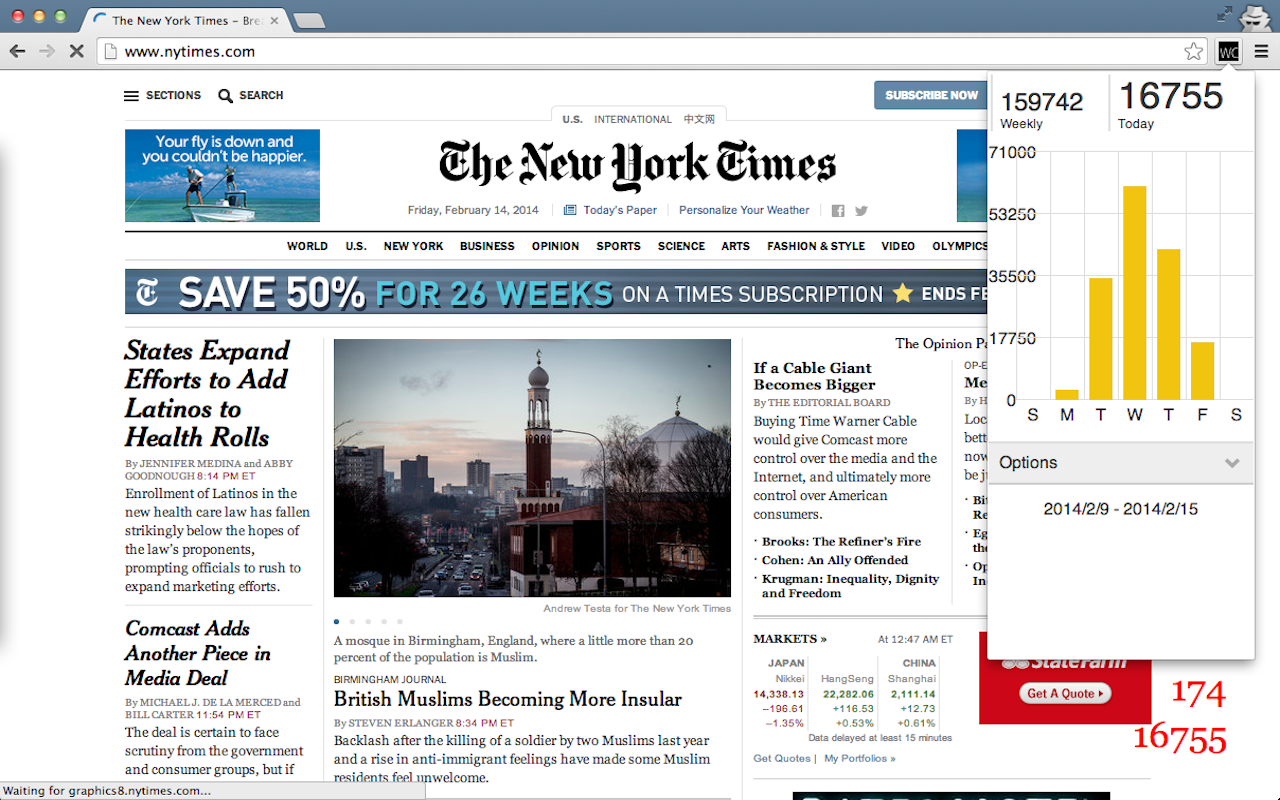Click the Tuesday bar in chart

pos(1100,339)
